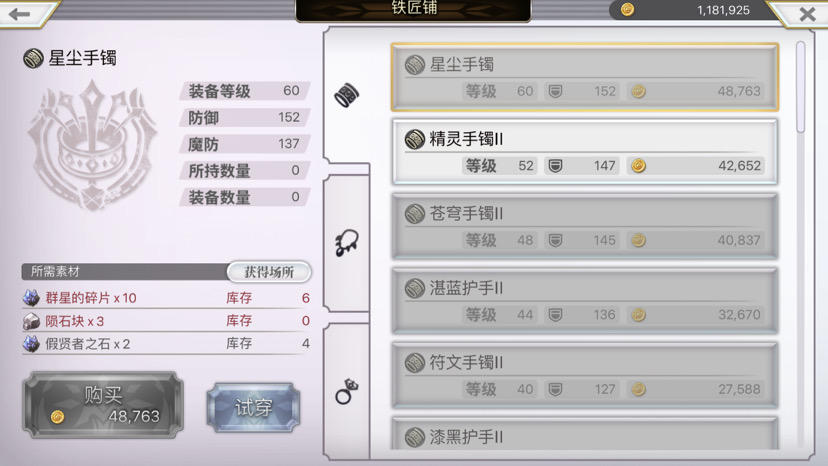Open the ring accessory tab
Screen dimensions: 828x466
click(347, 392)
